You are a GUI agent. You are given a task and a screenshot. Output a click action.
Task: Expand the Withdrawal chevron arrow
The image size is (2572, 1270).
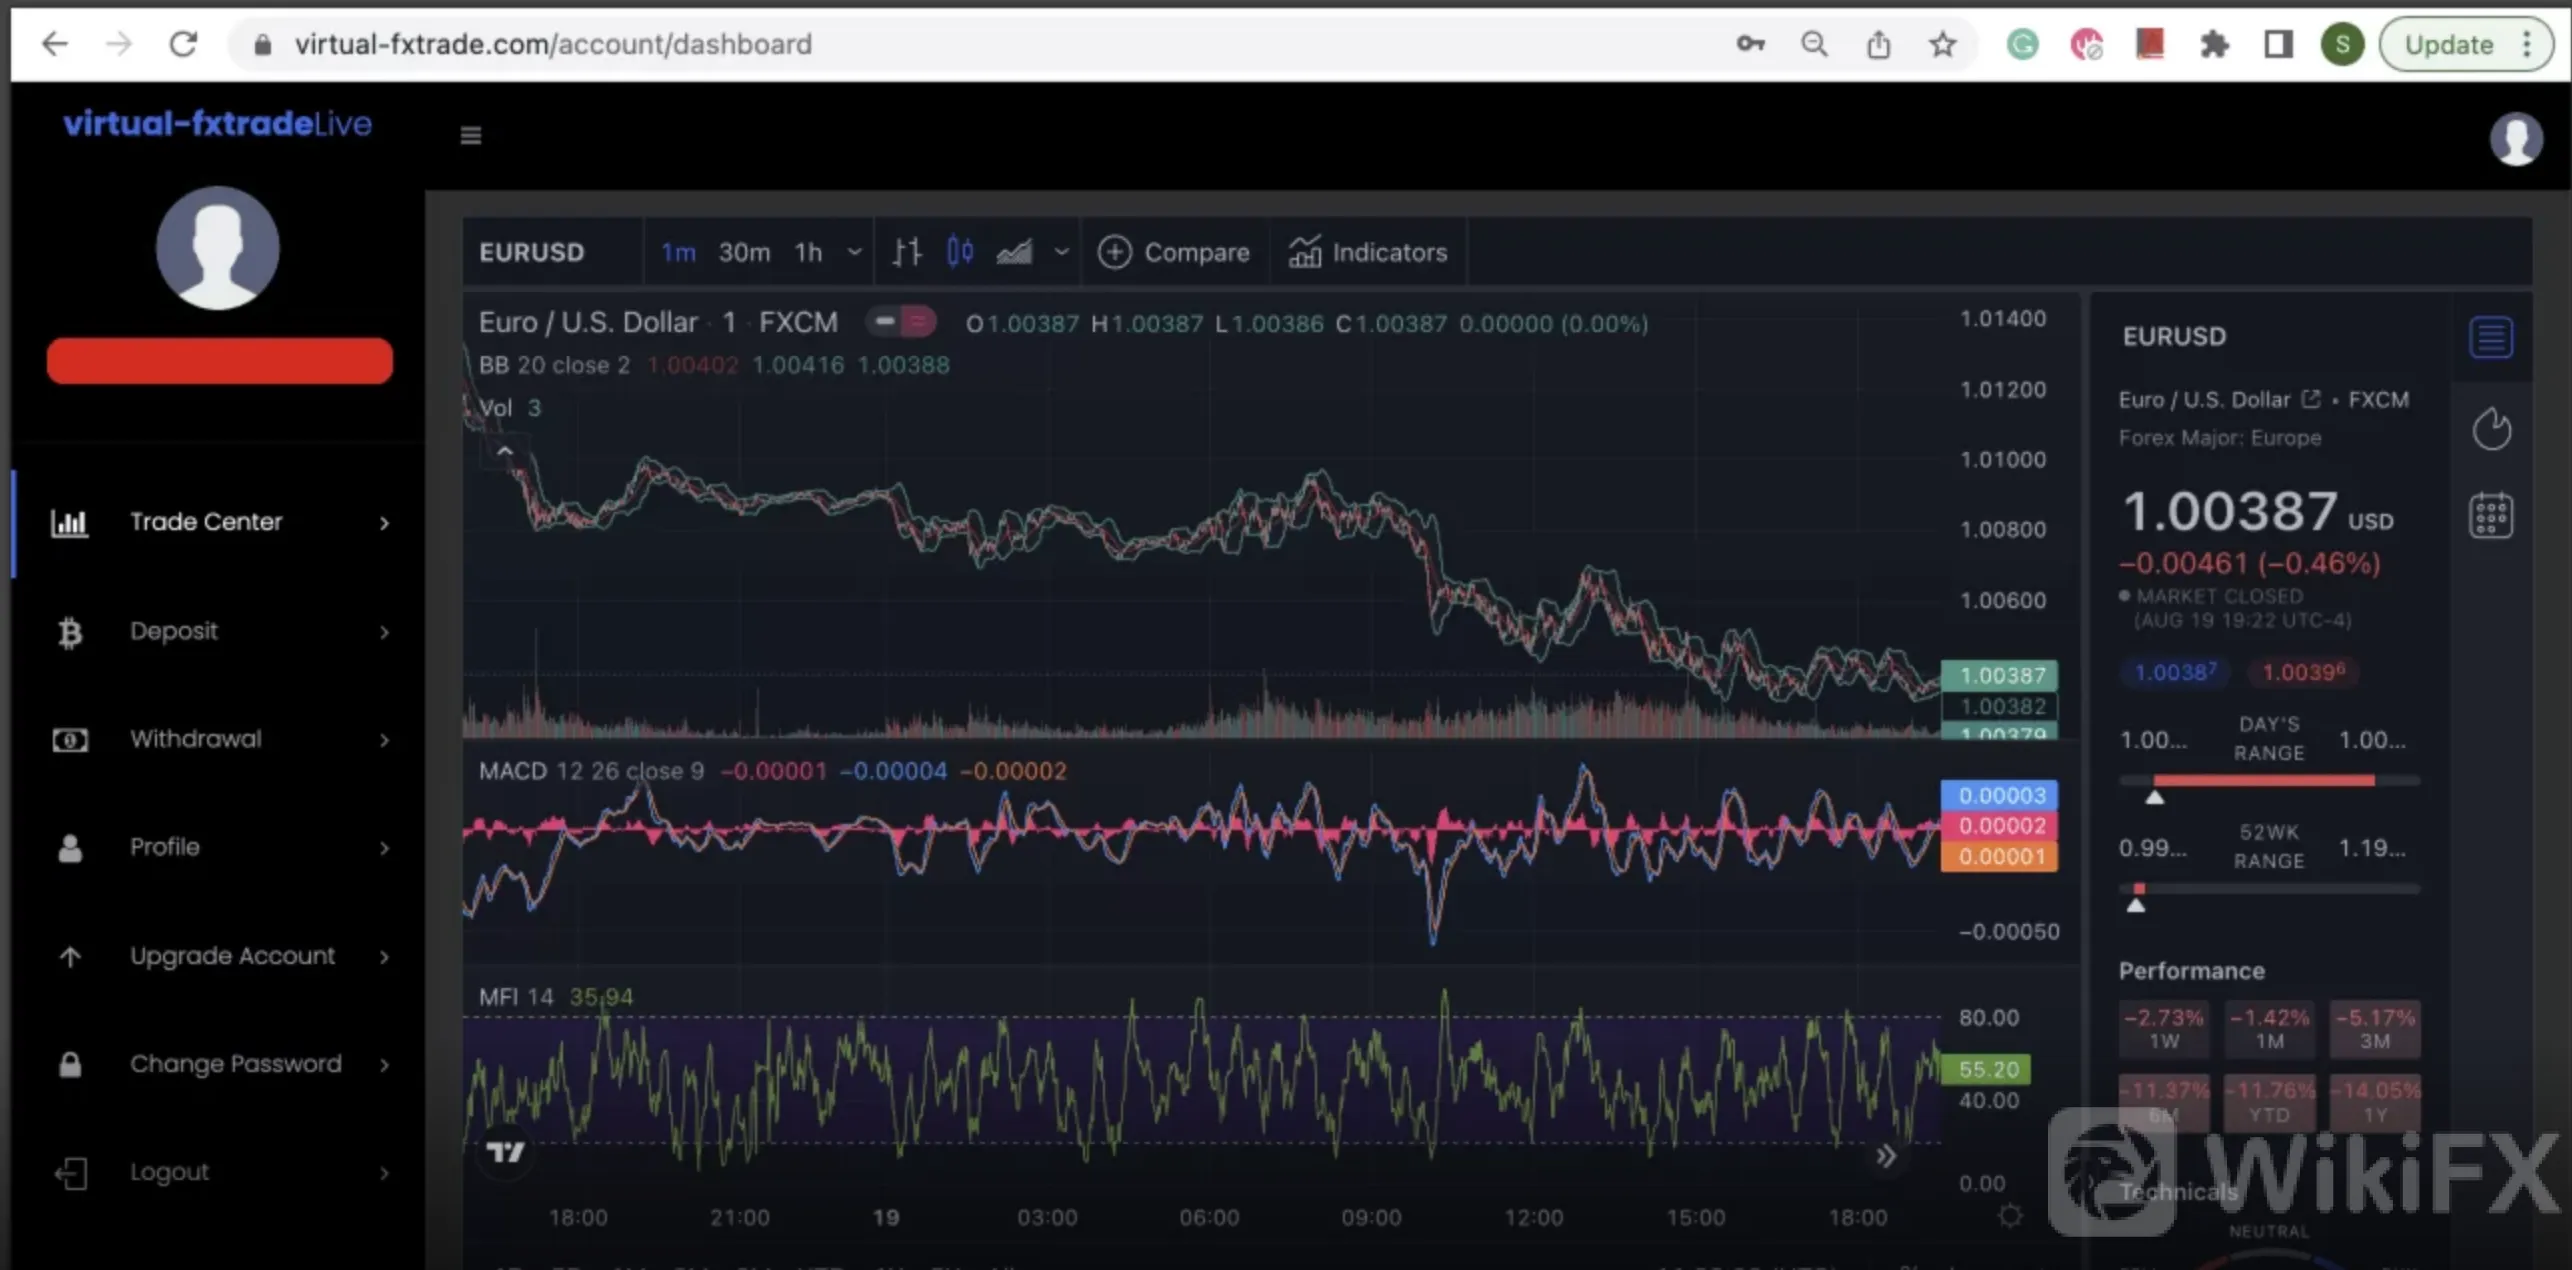point(384,740)
